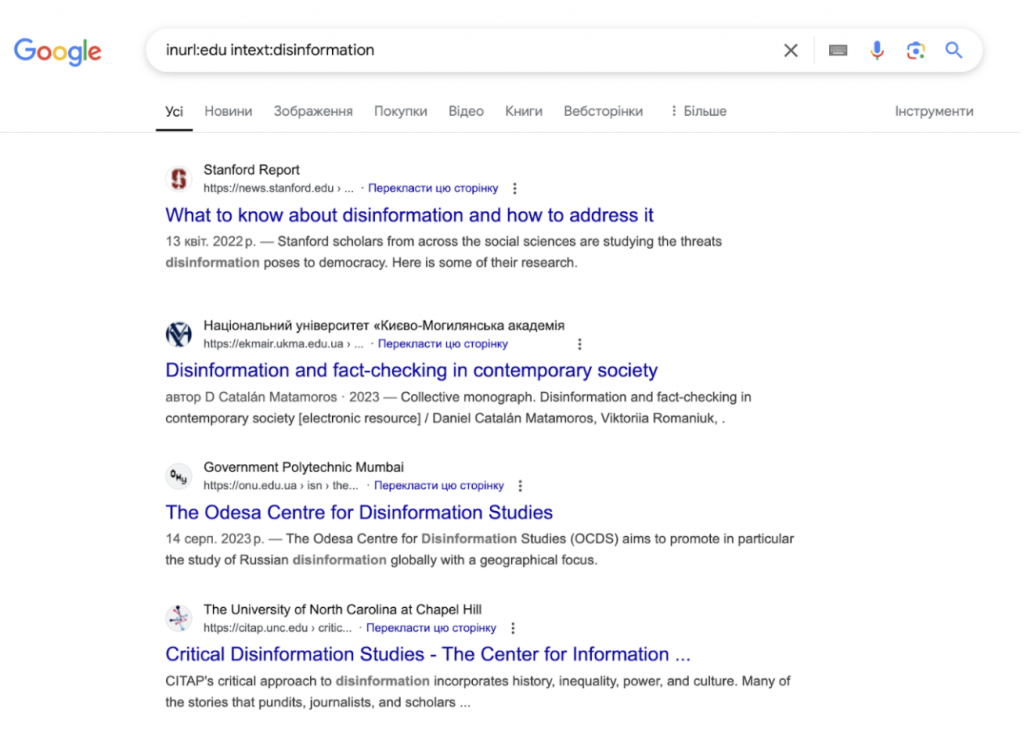Click 'Government Polytechnic Mumbai' site name
The width and height of the screenshot is (1024, 745).
tap(304, 467)
